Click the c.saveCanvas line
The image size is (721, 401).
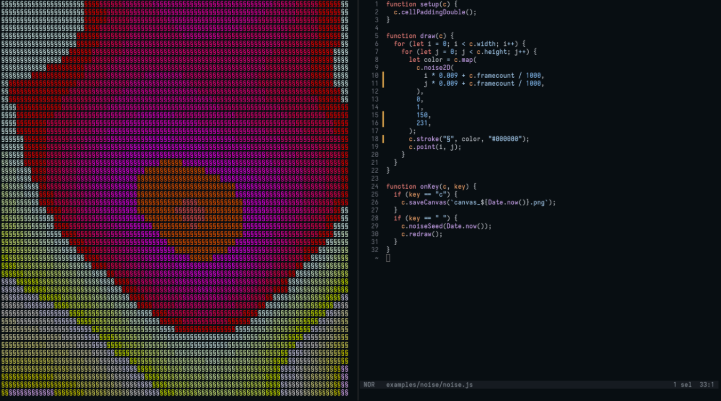click(x=472, y=202)
